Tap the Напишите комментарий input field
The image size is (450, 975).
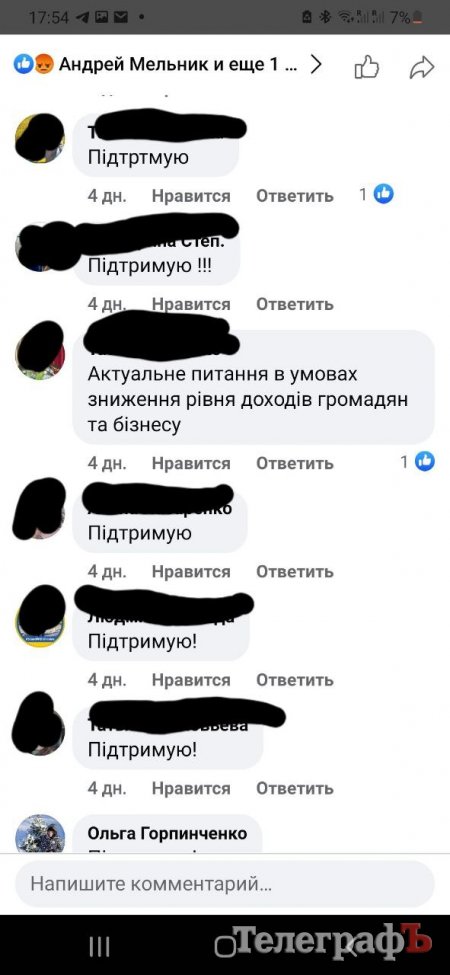point(224,884)
